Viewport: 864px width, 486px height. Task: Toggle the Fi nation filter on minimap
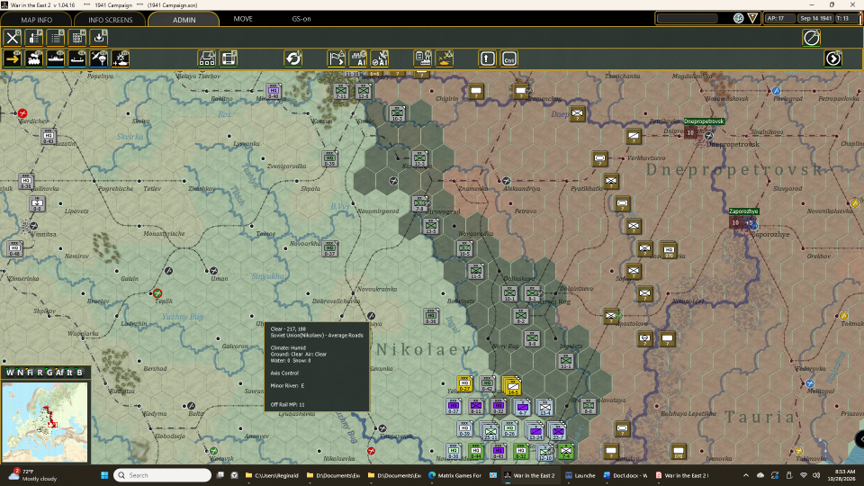(x=30, y=372)
